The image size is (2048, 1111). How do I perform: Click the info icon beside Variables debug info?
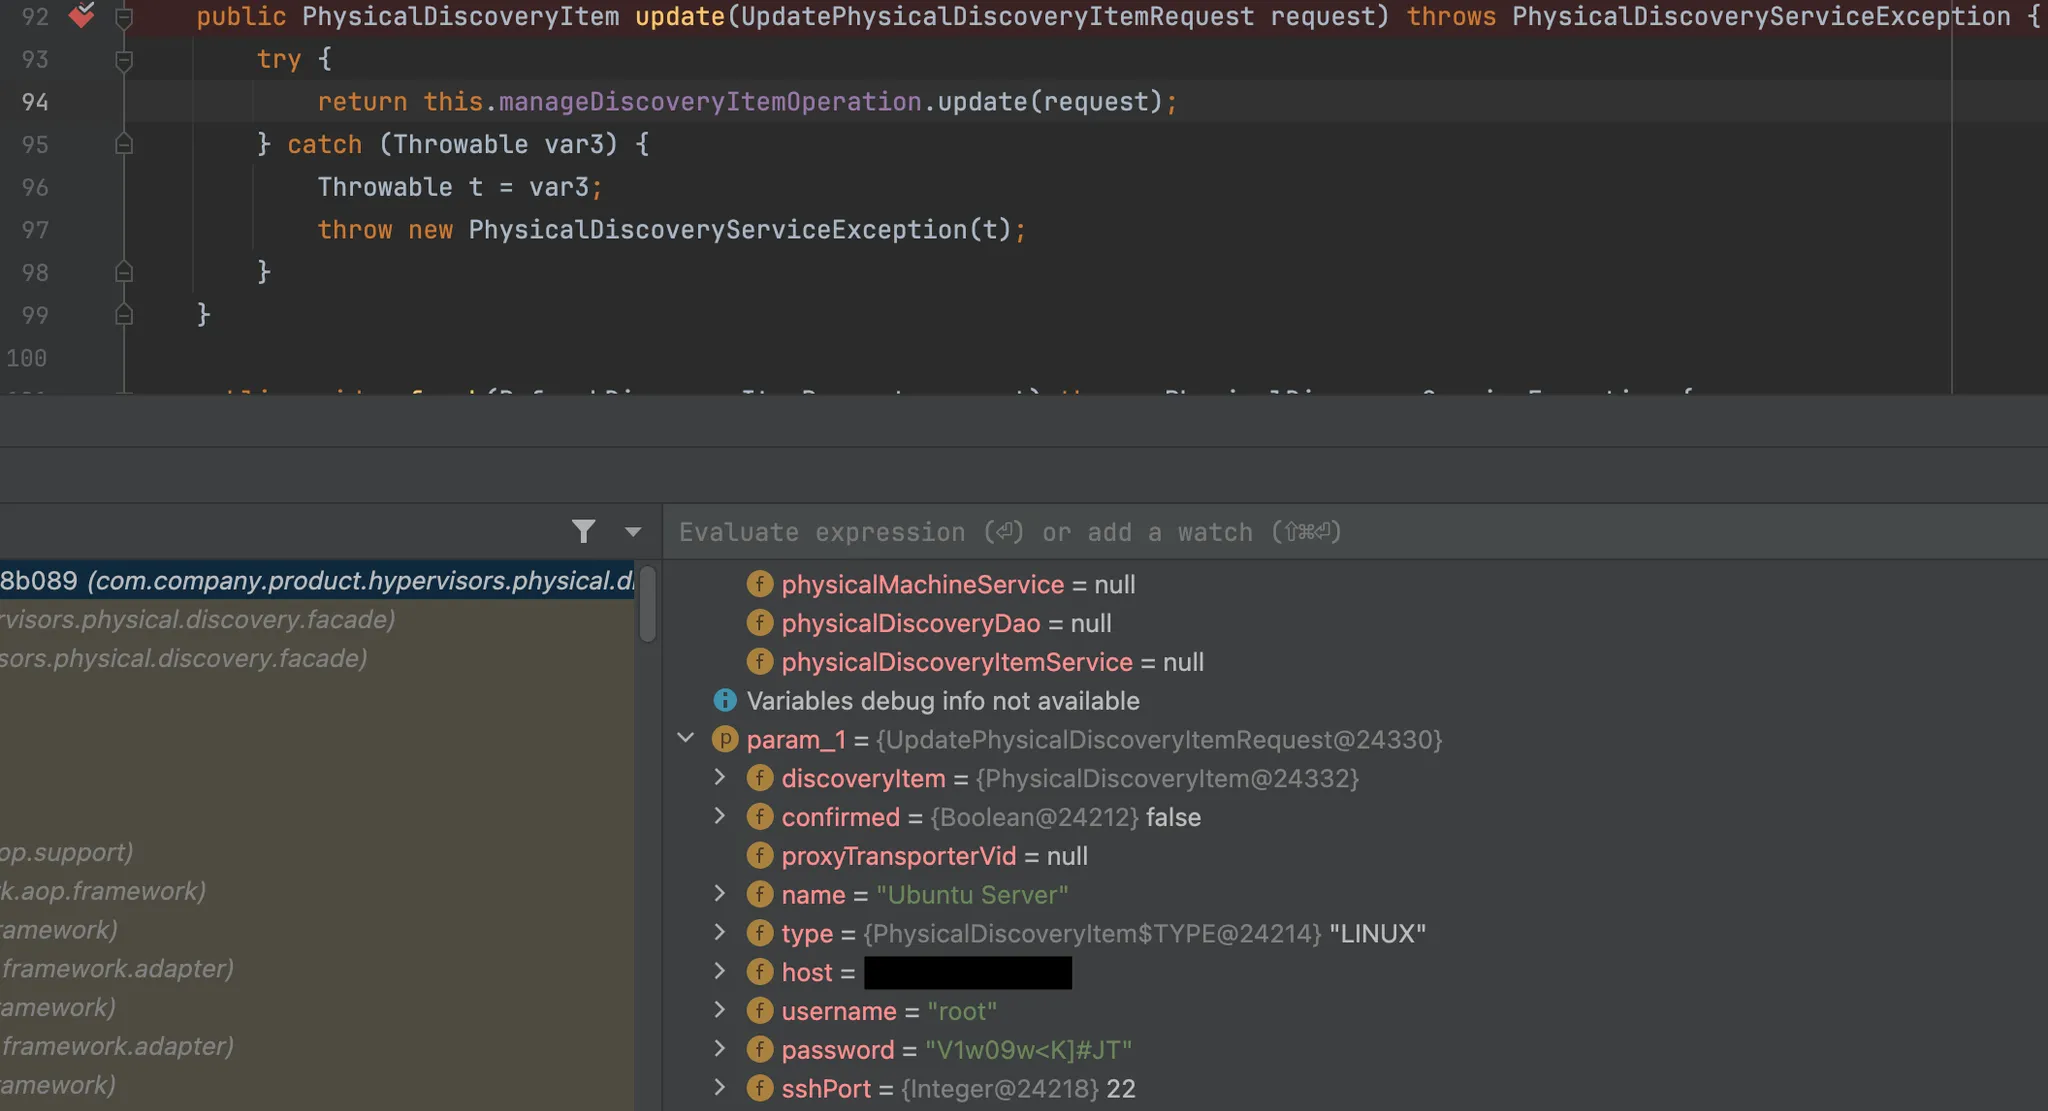pyautogui.click(x=725, y=700)
